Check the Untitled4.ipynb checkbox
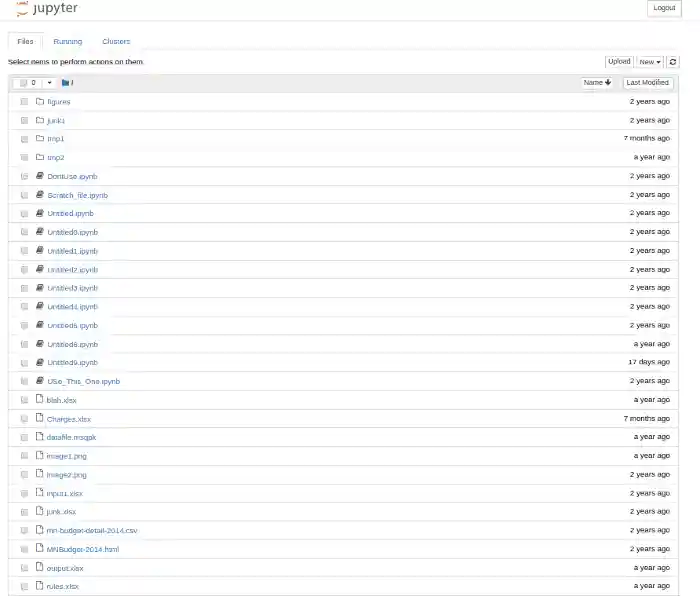This screenshot has width=700, height=596. 24,307
